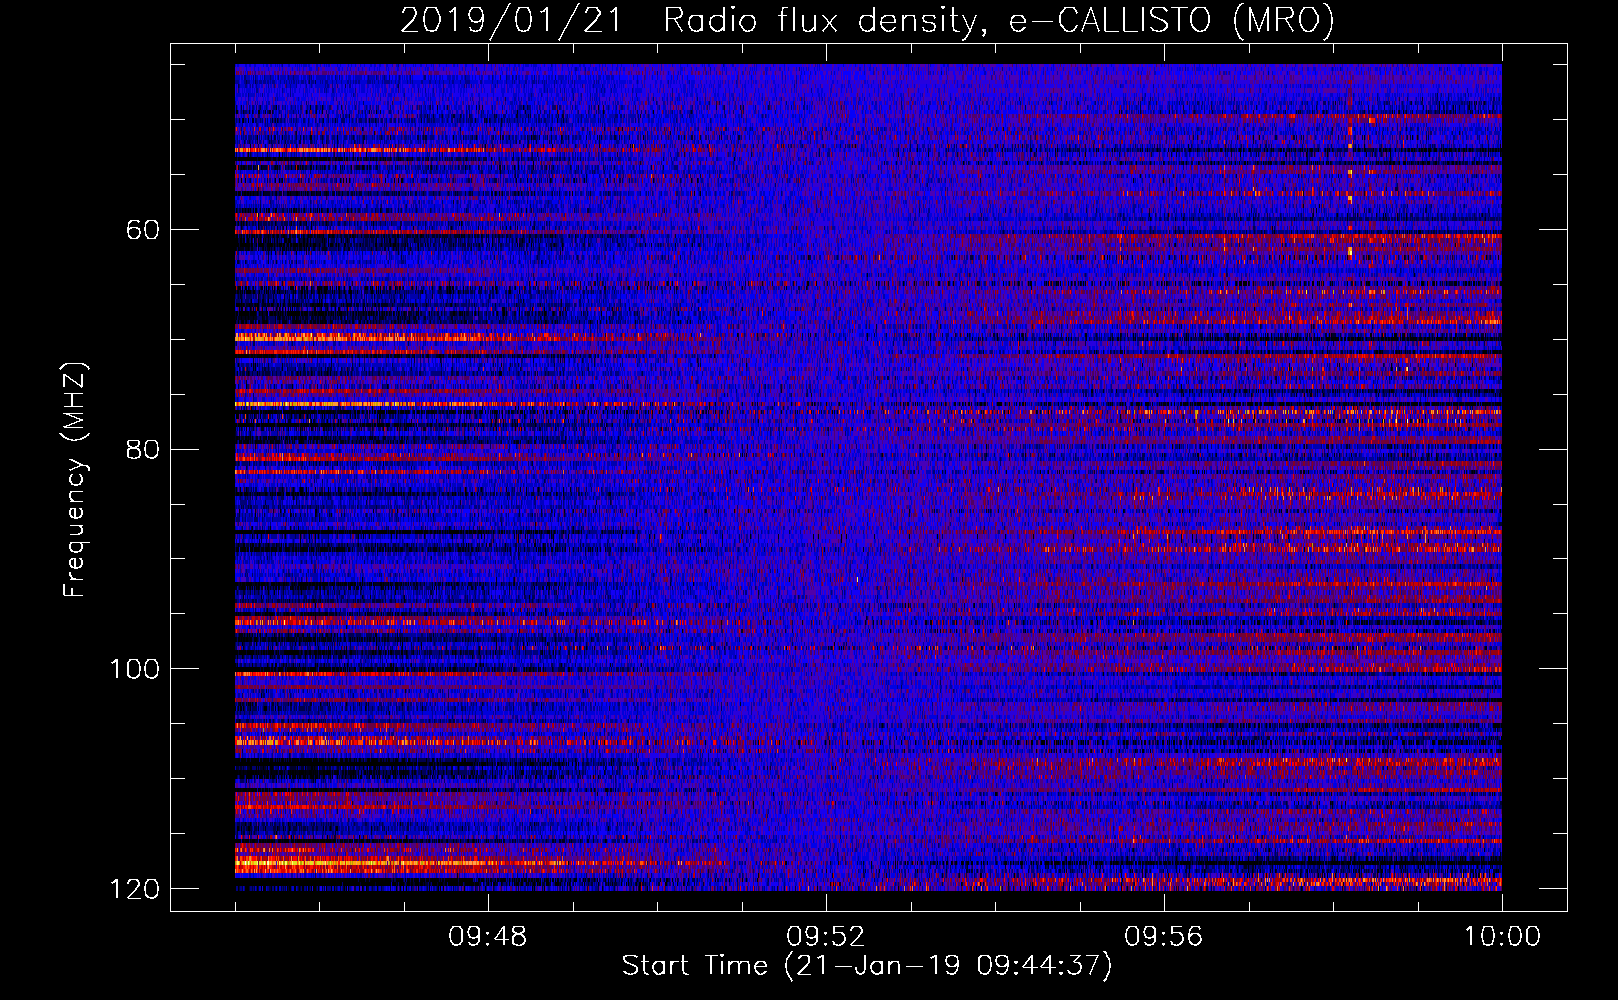Click the plot title mentioning e-CALLISTO (MRO)
1618x1000 pixels.
pyautogui.click(x=867, y=20)
